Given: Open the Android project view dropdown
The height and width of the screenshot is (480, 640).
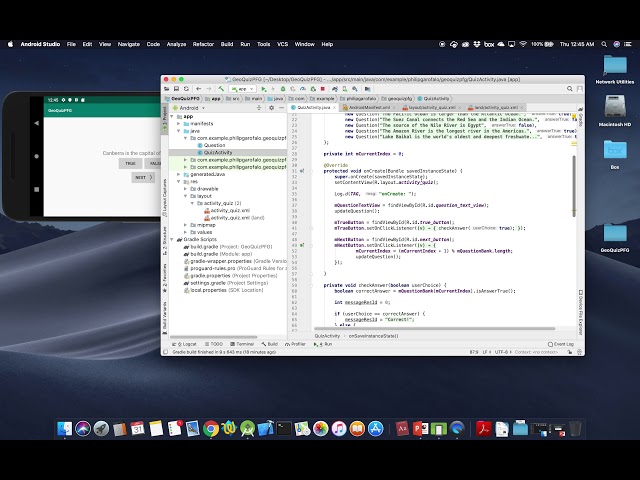Looking at the screenshot, I should click(x=189, y=108).
